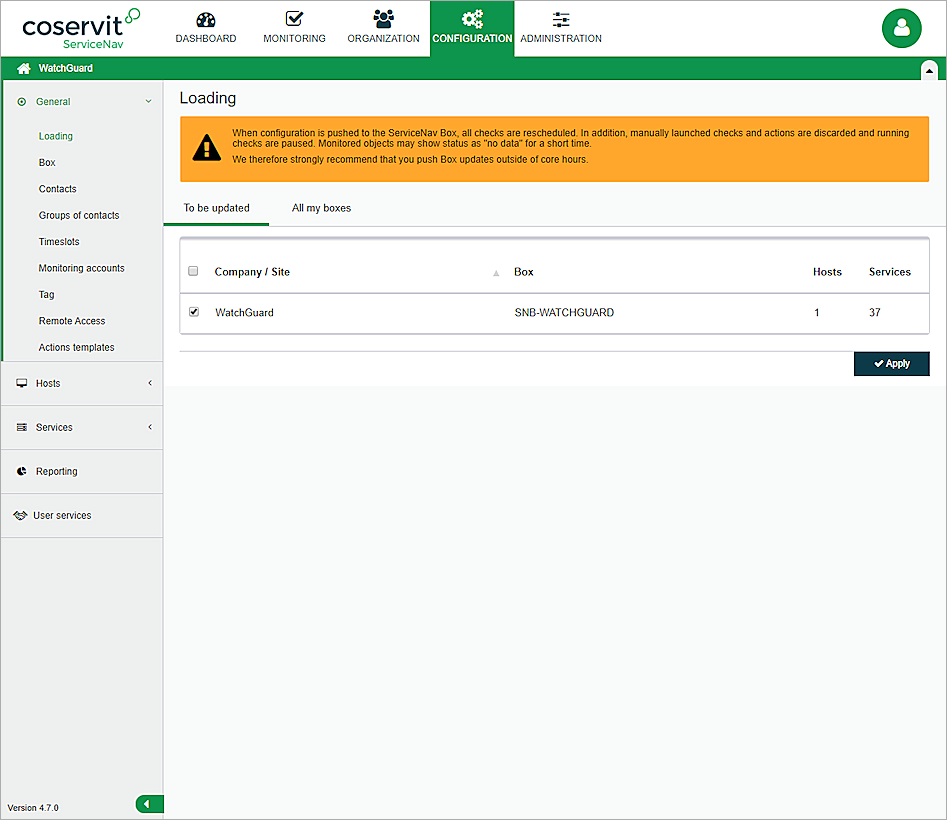The height and width of the screenshot is (820, 947).
Task: Open the Reporting sidebar item
Action: pos(56,471)
